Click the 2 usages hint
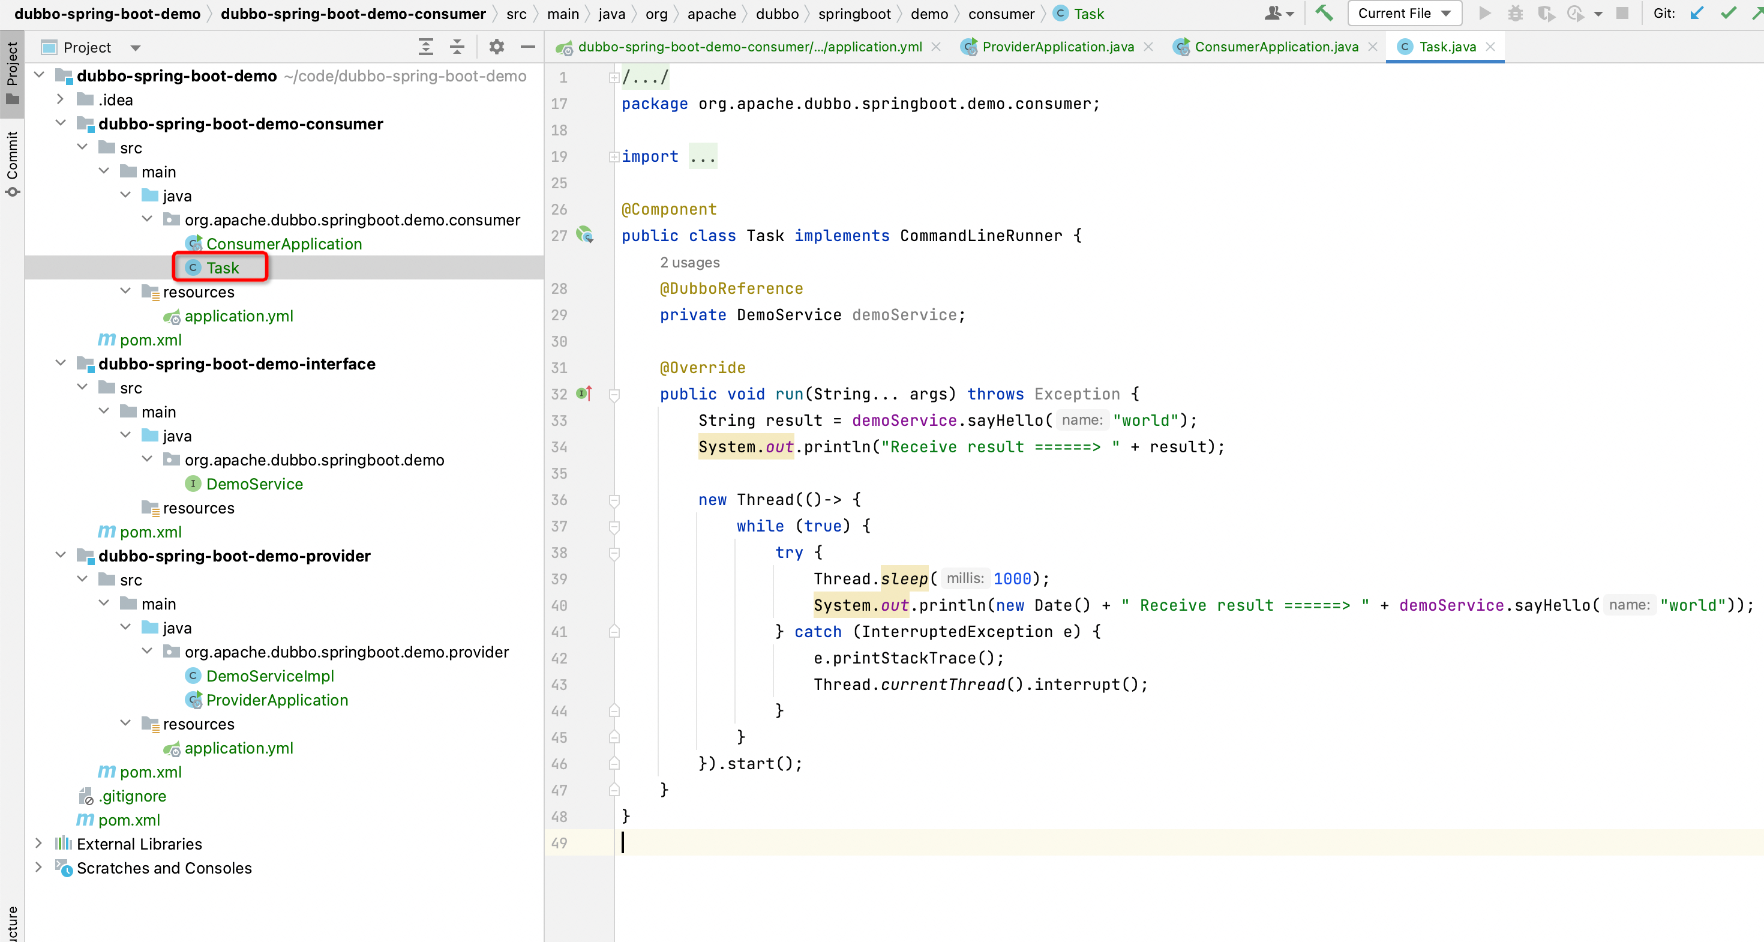 [689, 263]
